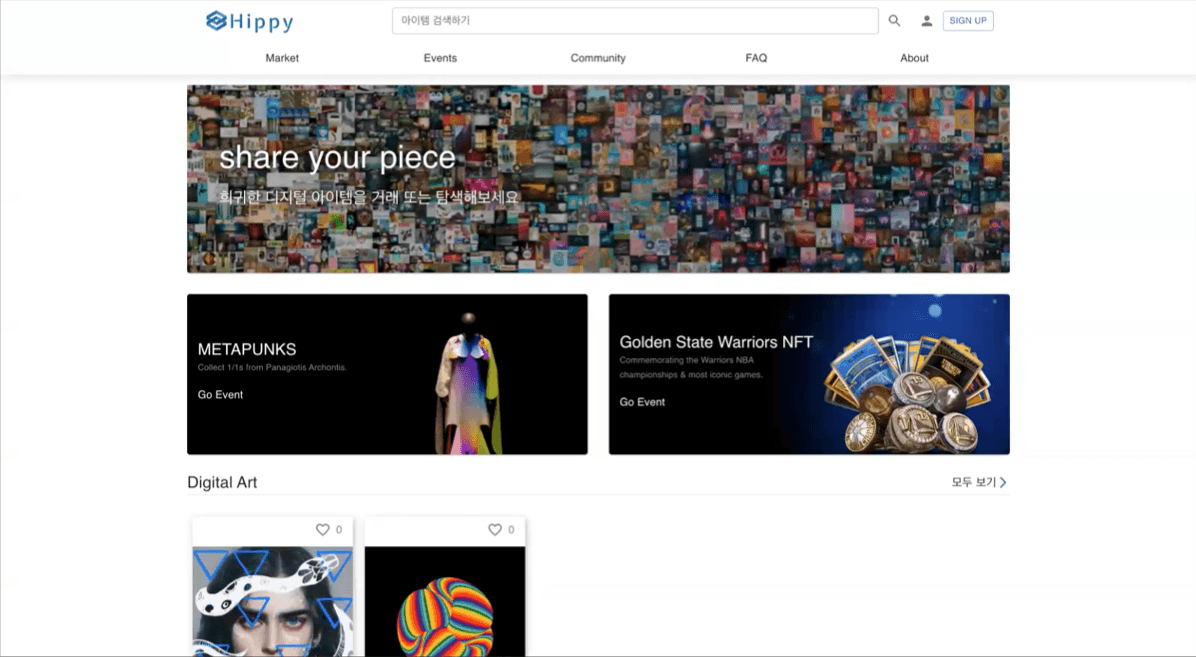Select the Hippy brand name text
The width and height of the screenshot is (1196, 657).
click(x=261, y=22)
